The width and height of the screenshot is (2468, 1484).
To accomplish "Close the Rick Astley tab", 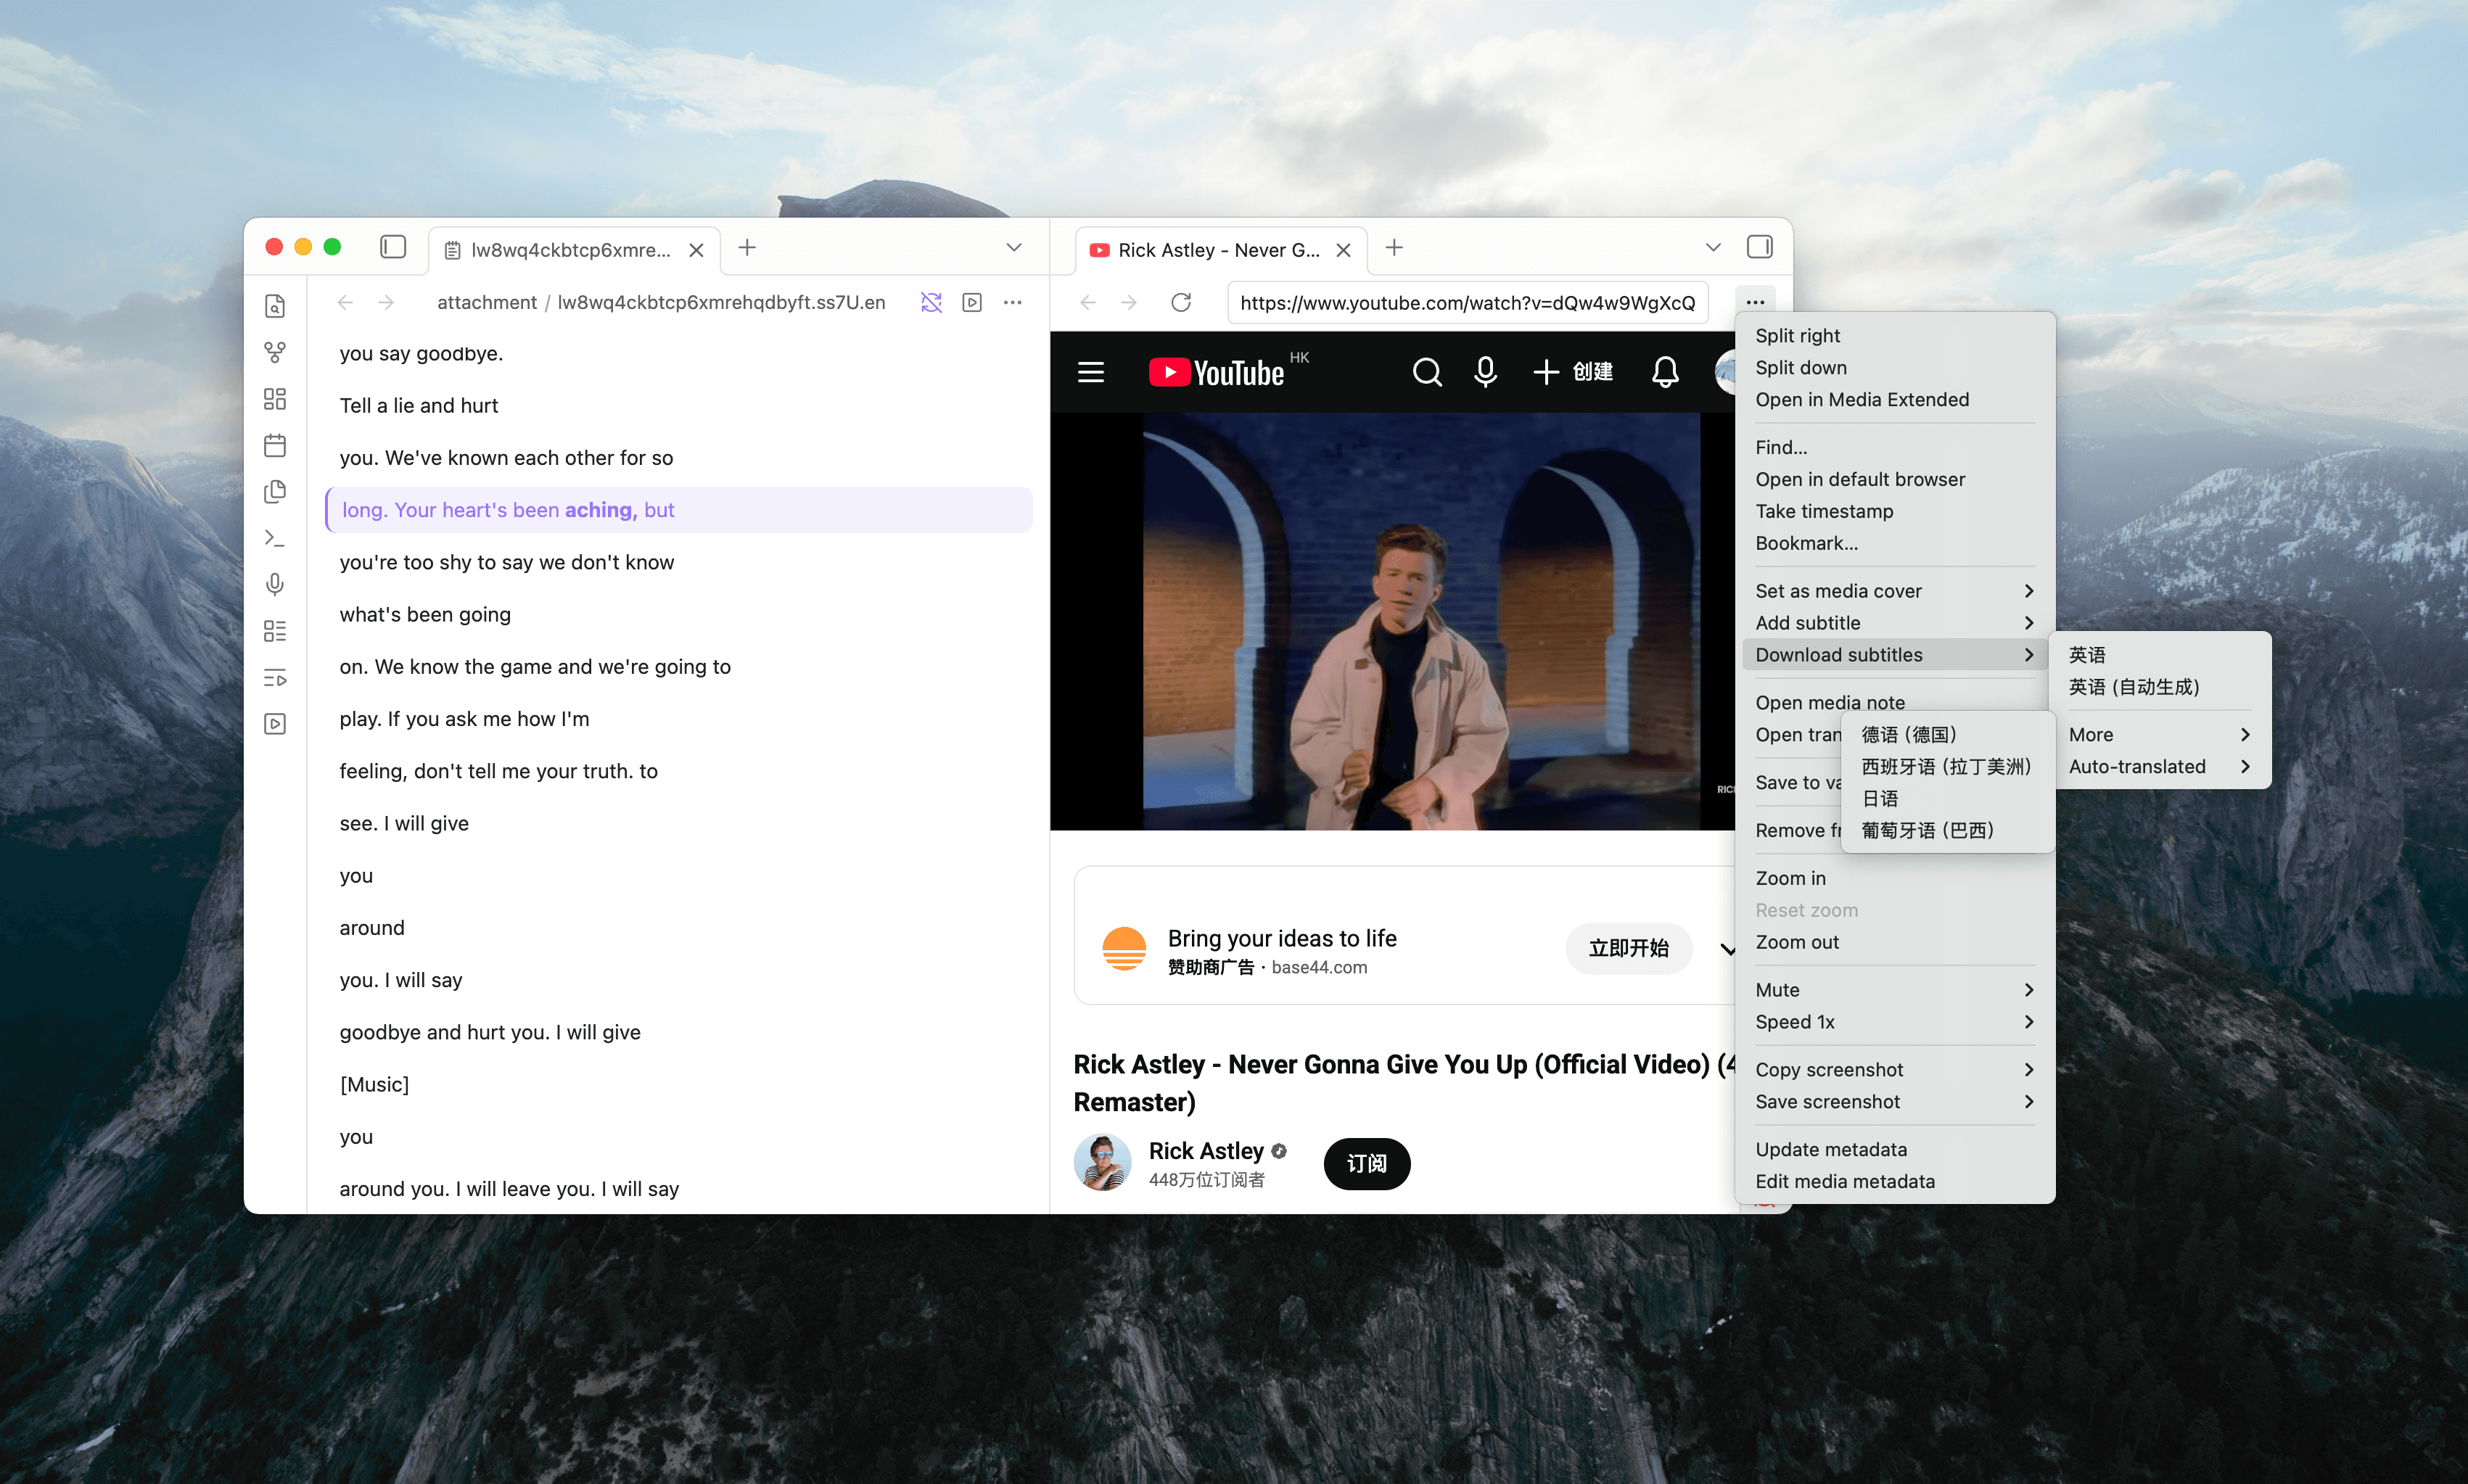I will pos(1344,250).
